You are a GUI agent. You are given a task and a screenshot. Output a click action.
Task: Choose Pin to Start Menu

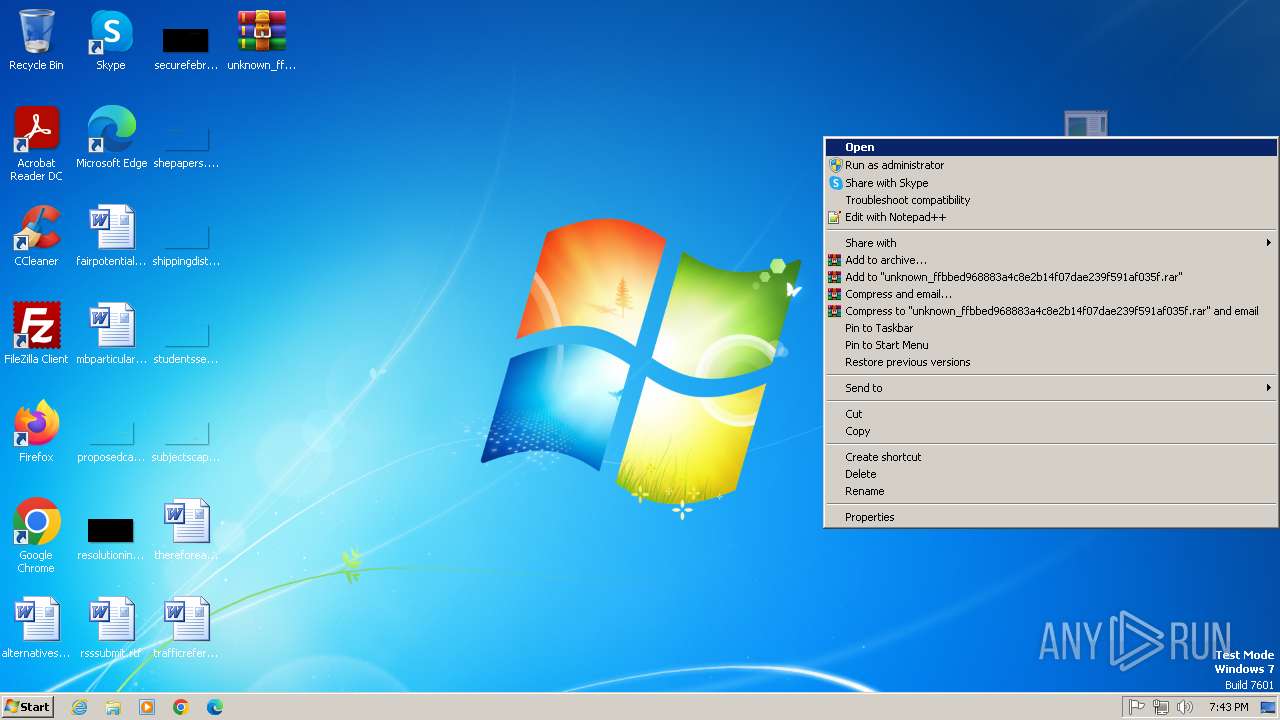point(1051,345)
